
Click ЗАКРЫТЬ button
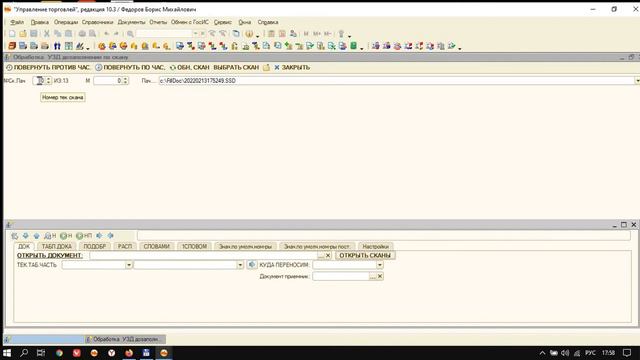pyautogui.click(x=292, y=67)
